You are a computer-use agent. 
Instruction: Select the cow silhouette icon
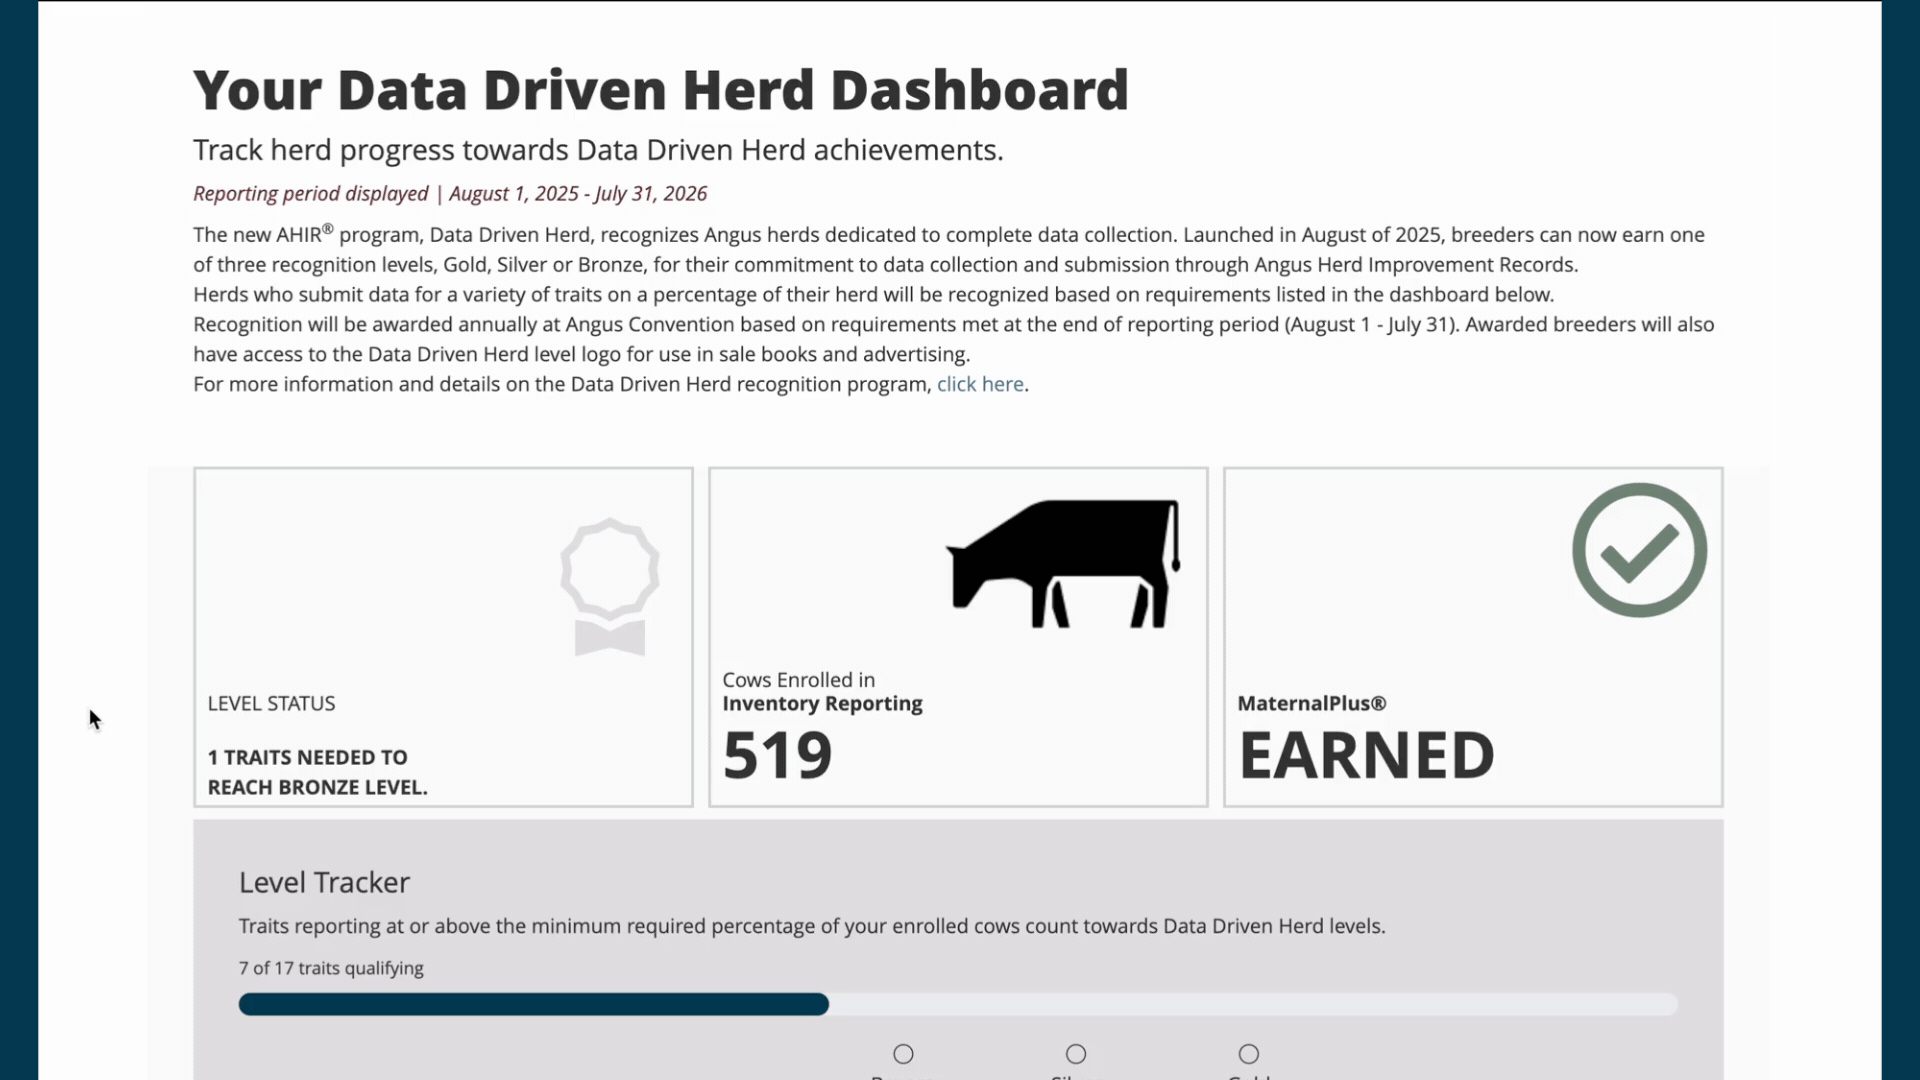[1062, 566]
